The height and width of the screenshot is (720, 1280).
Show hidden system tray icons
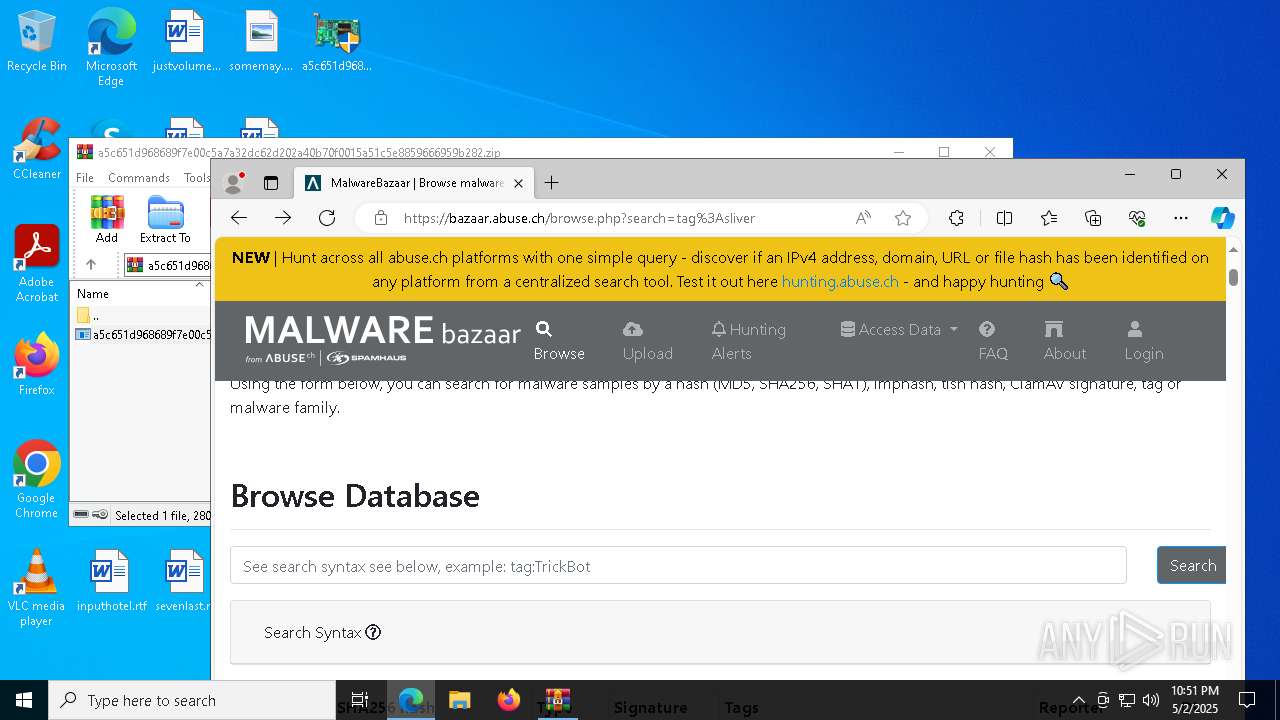click(x=1078, y=700)
